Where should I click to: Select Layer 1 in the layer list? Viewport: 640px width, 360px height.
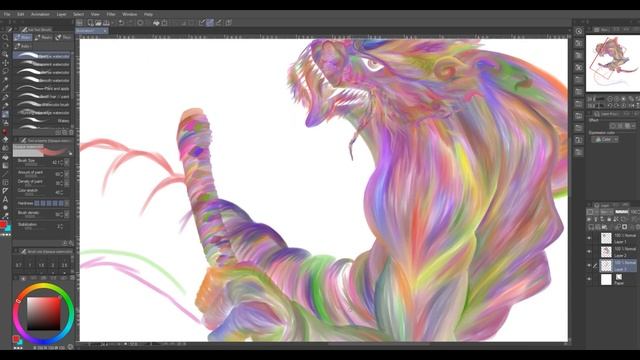618,238
